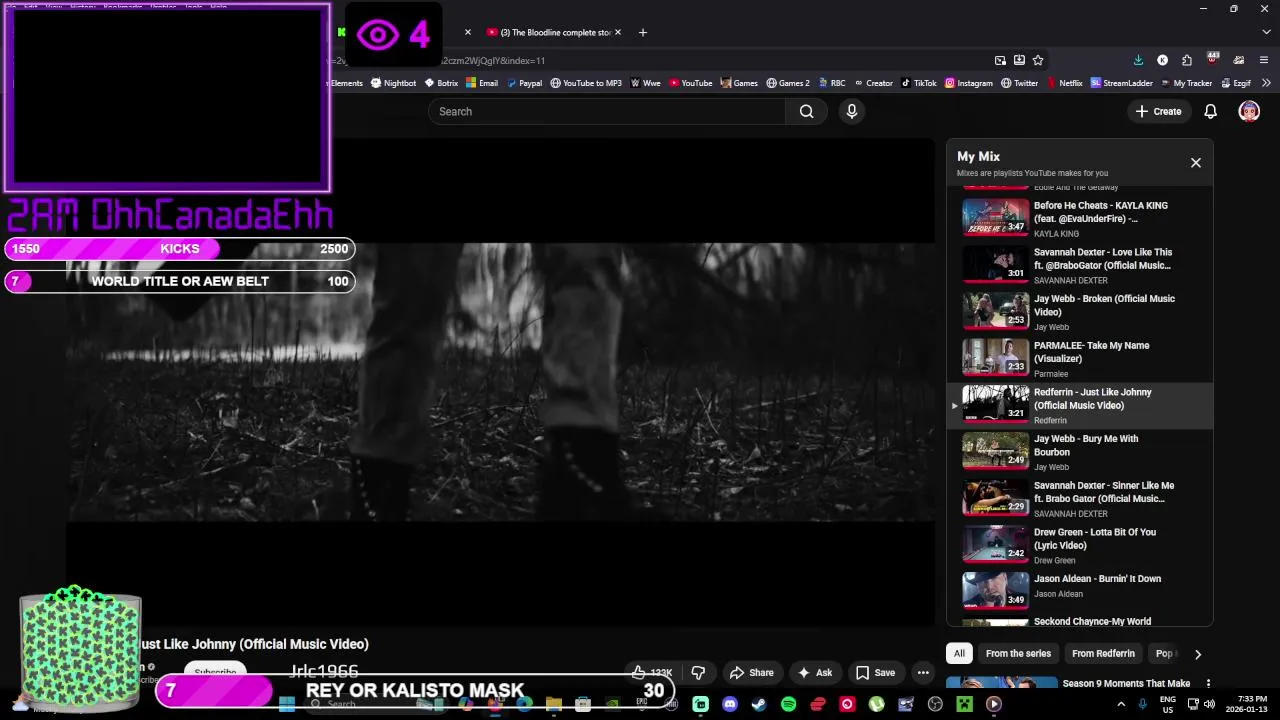This screenshot has height=720, width=1280.
Task: Play Savannah Dexter - Sinner Like Me thumbnail
Action: point(995,498)
